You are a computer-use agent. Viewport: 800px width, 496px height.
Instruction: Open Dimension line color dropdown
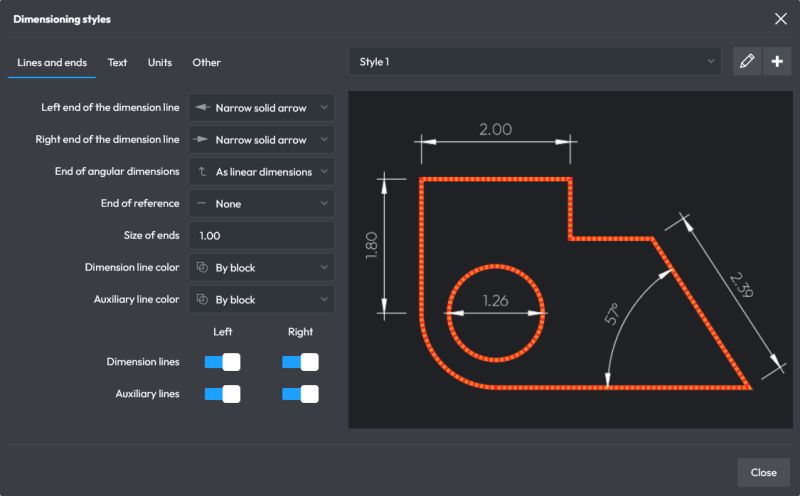coord(262,267)
